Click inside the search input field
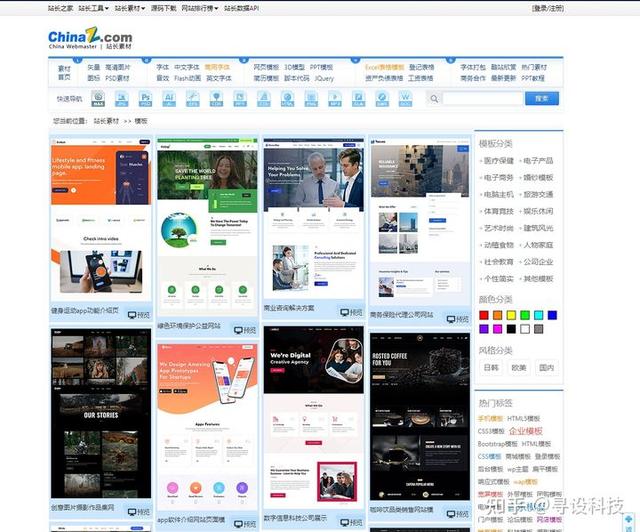 [x=482, y=98]
